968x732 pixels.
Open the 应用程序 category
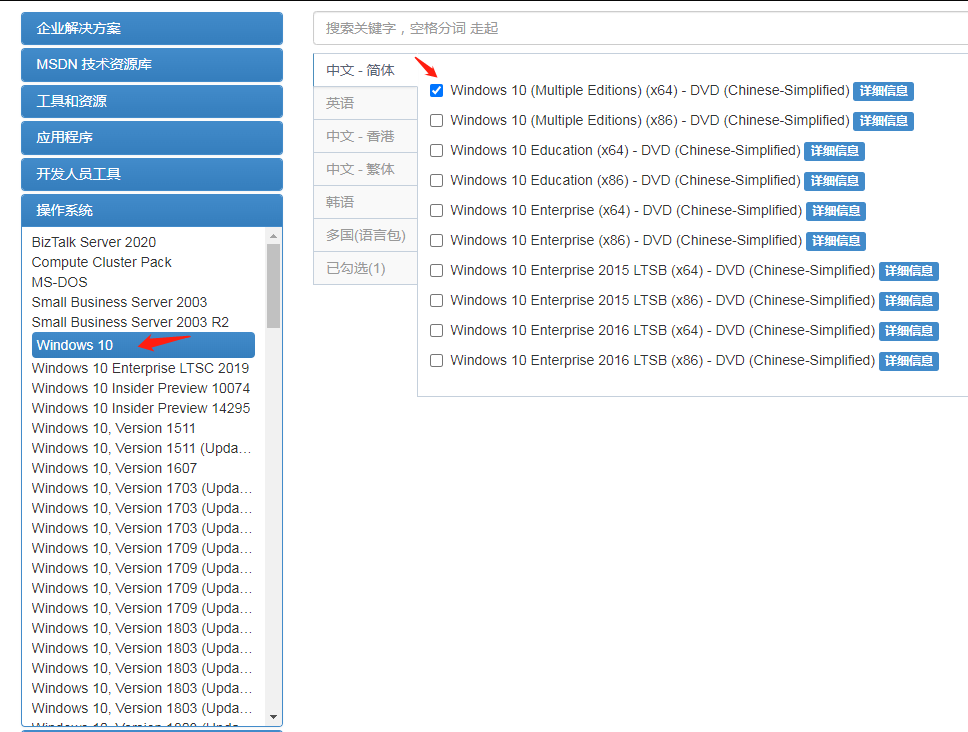click(x=151, y=137)
